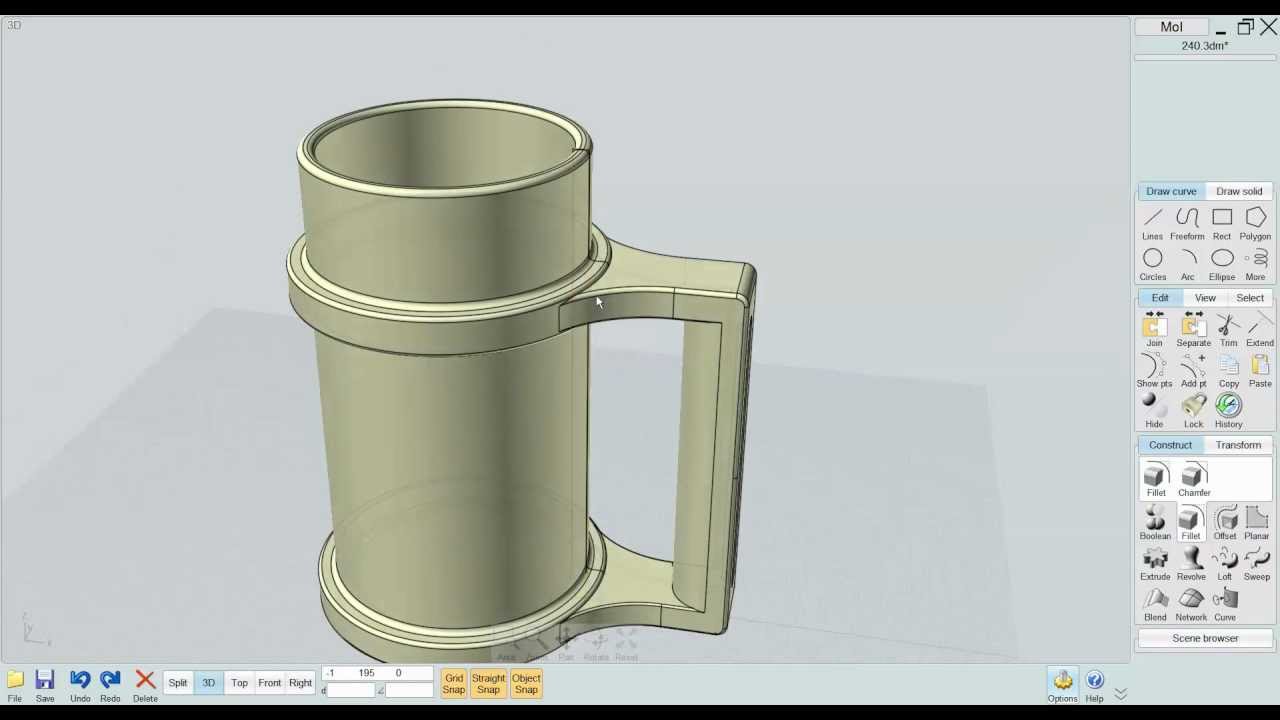The height and width of the screenshot is (720, 1280).
Task: Toggle Object Snap off
Action: [526, 683]
